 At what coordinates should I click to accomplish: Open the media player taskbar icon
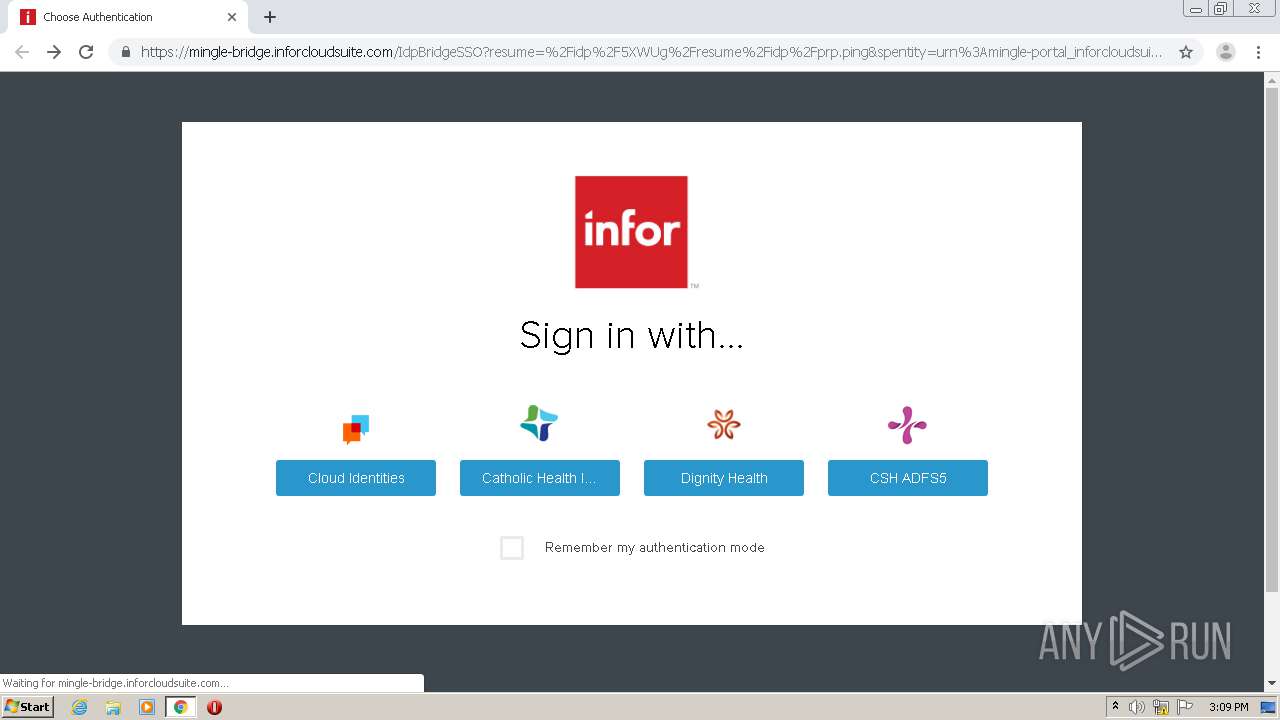147,707
